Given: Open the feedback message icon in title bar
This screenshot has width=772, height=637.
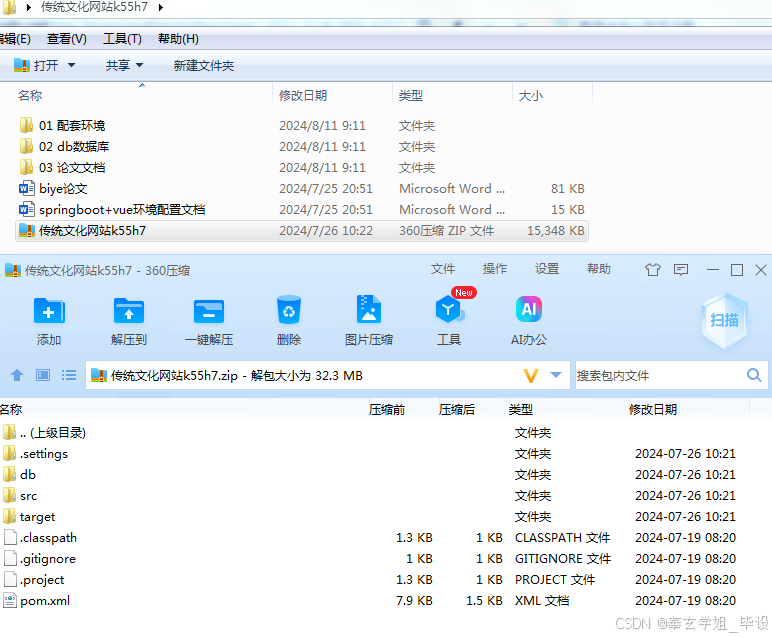Looking at the screenshot, I should click(x=681, y=270).
